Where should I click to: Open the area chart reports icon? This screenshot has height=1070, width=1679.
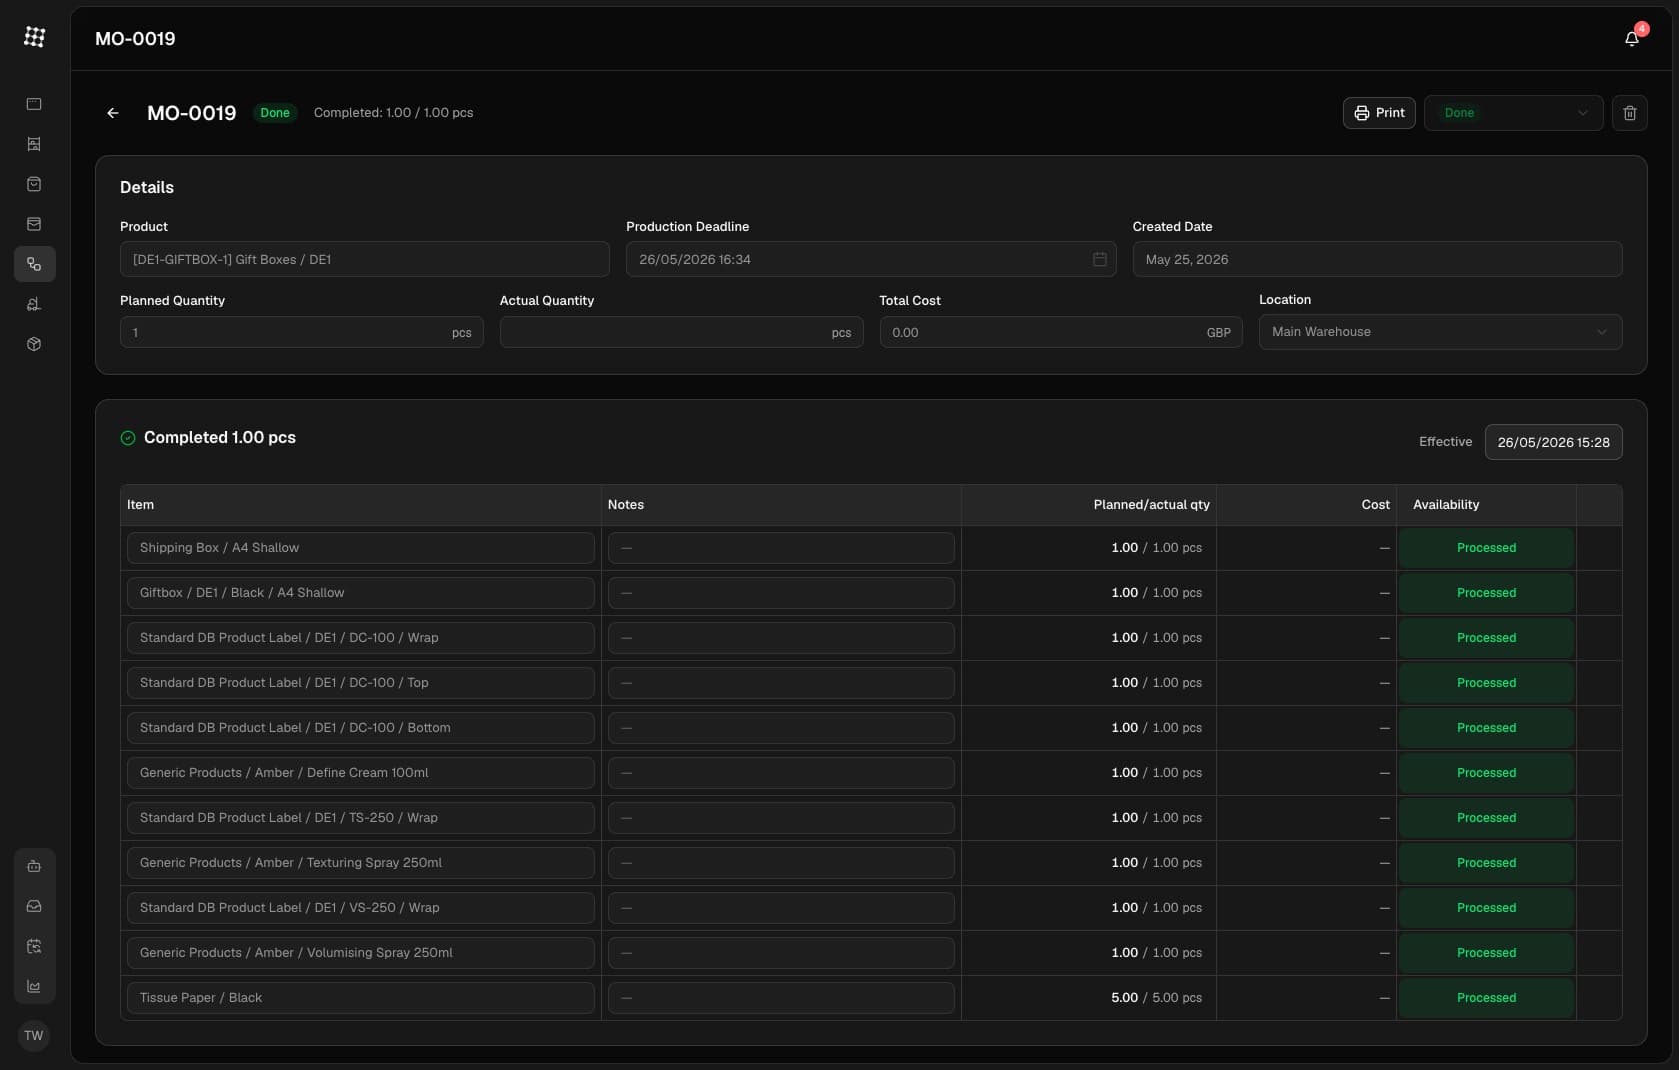34,986
